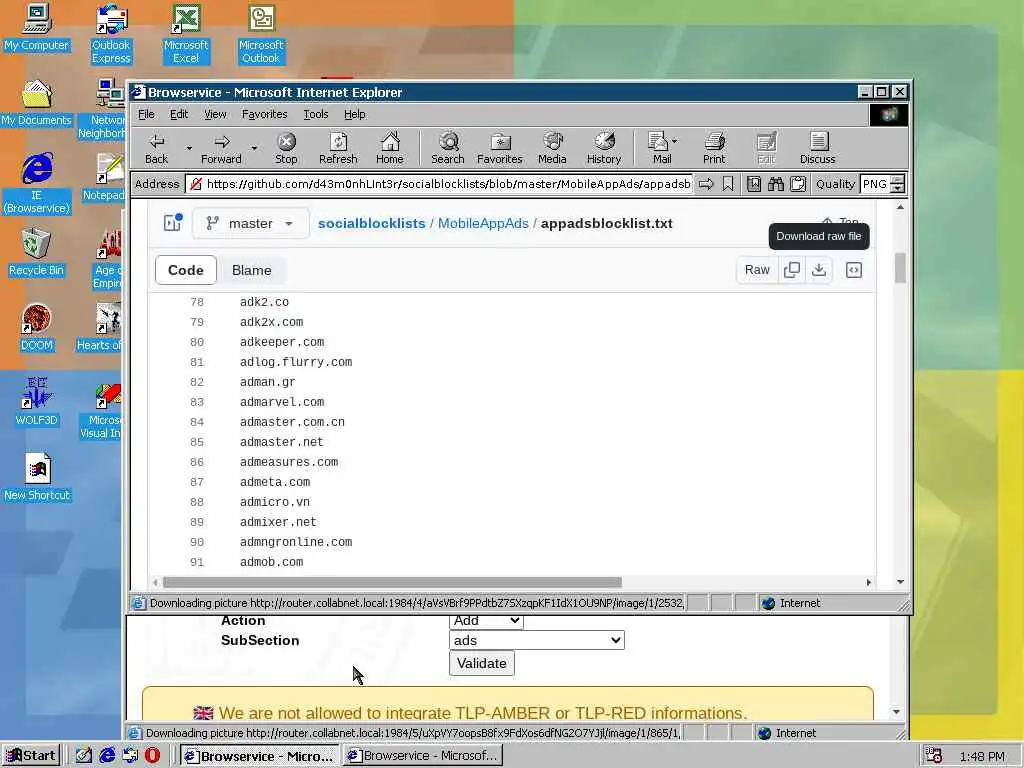
Task: Open the Media bar
Action: coord(552,148)
